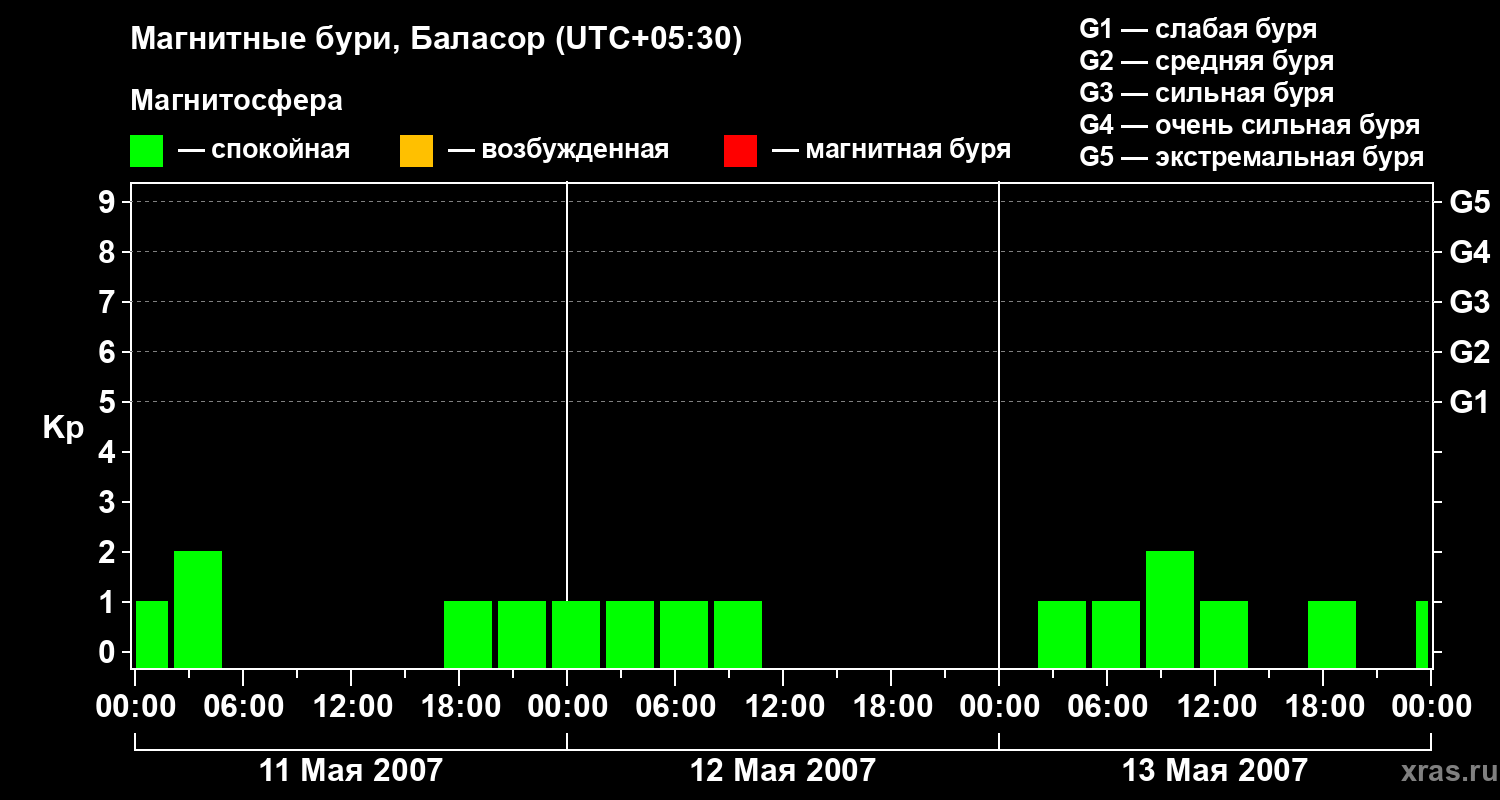Click the vertical divider between 12 and 13 Мая
Image resolution: width=1500 pixels, height=800 pixels.
click(x=999, y=425)
